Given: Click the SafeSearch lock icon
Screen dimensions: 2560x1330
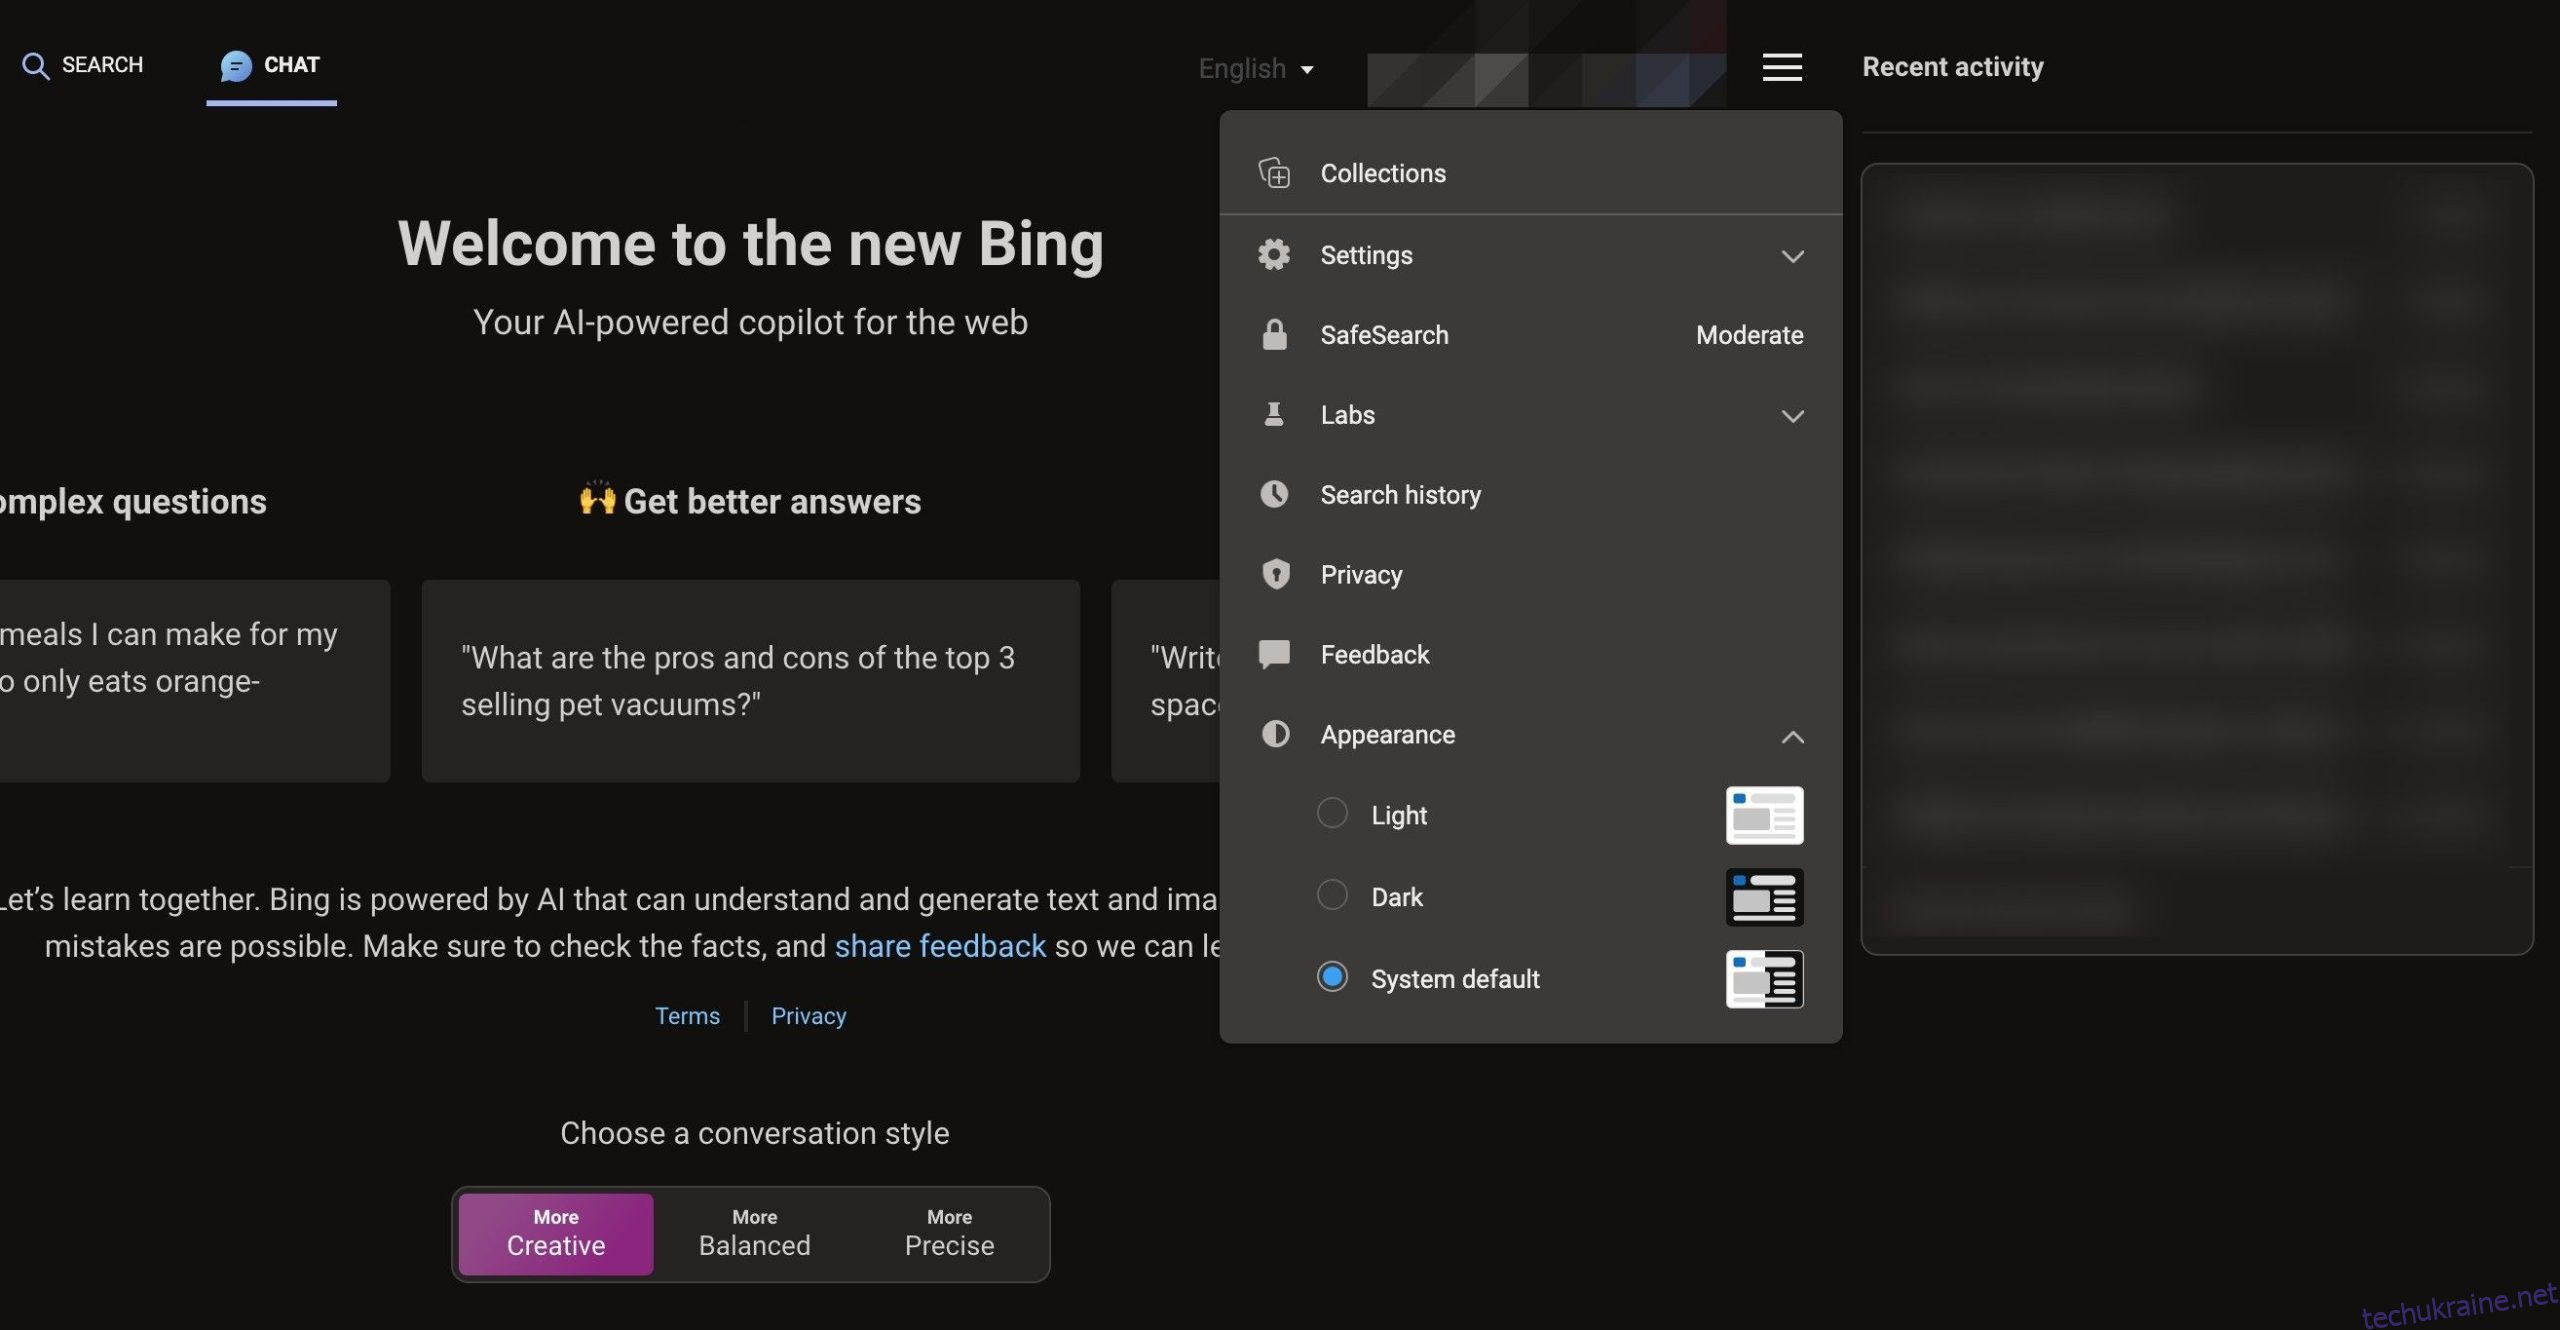Looking at the screenshot, I should pos(1274,335).
